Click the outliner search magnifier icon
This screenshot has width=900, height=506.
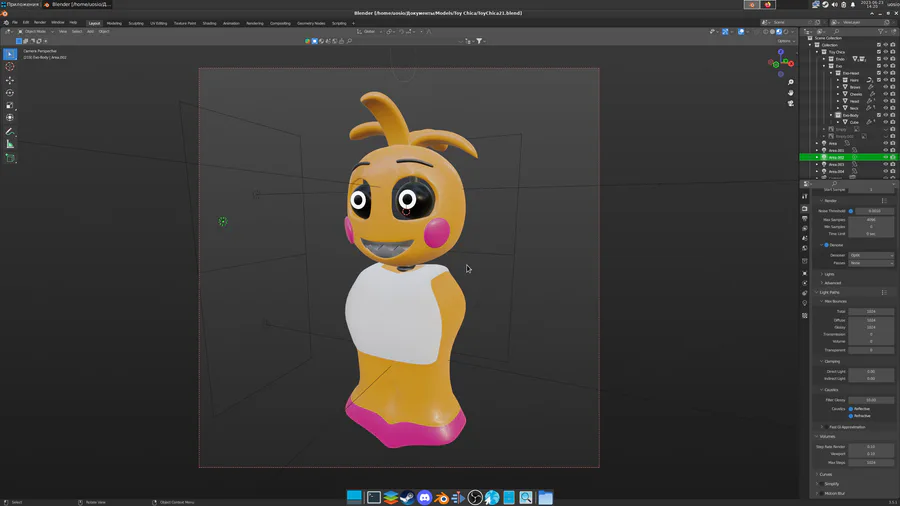click(836, 32)
